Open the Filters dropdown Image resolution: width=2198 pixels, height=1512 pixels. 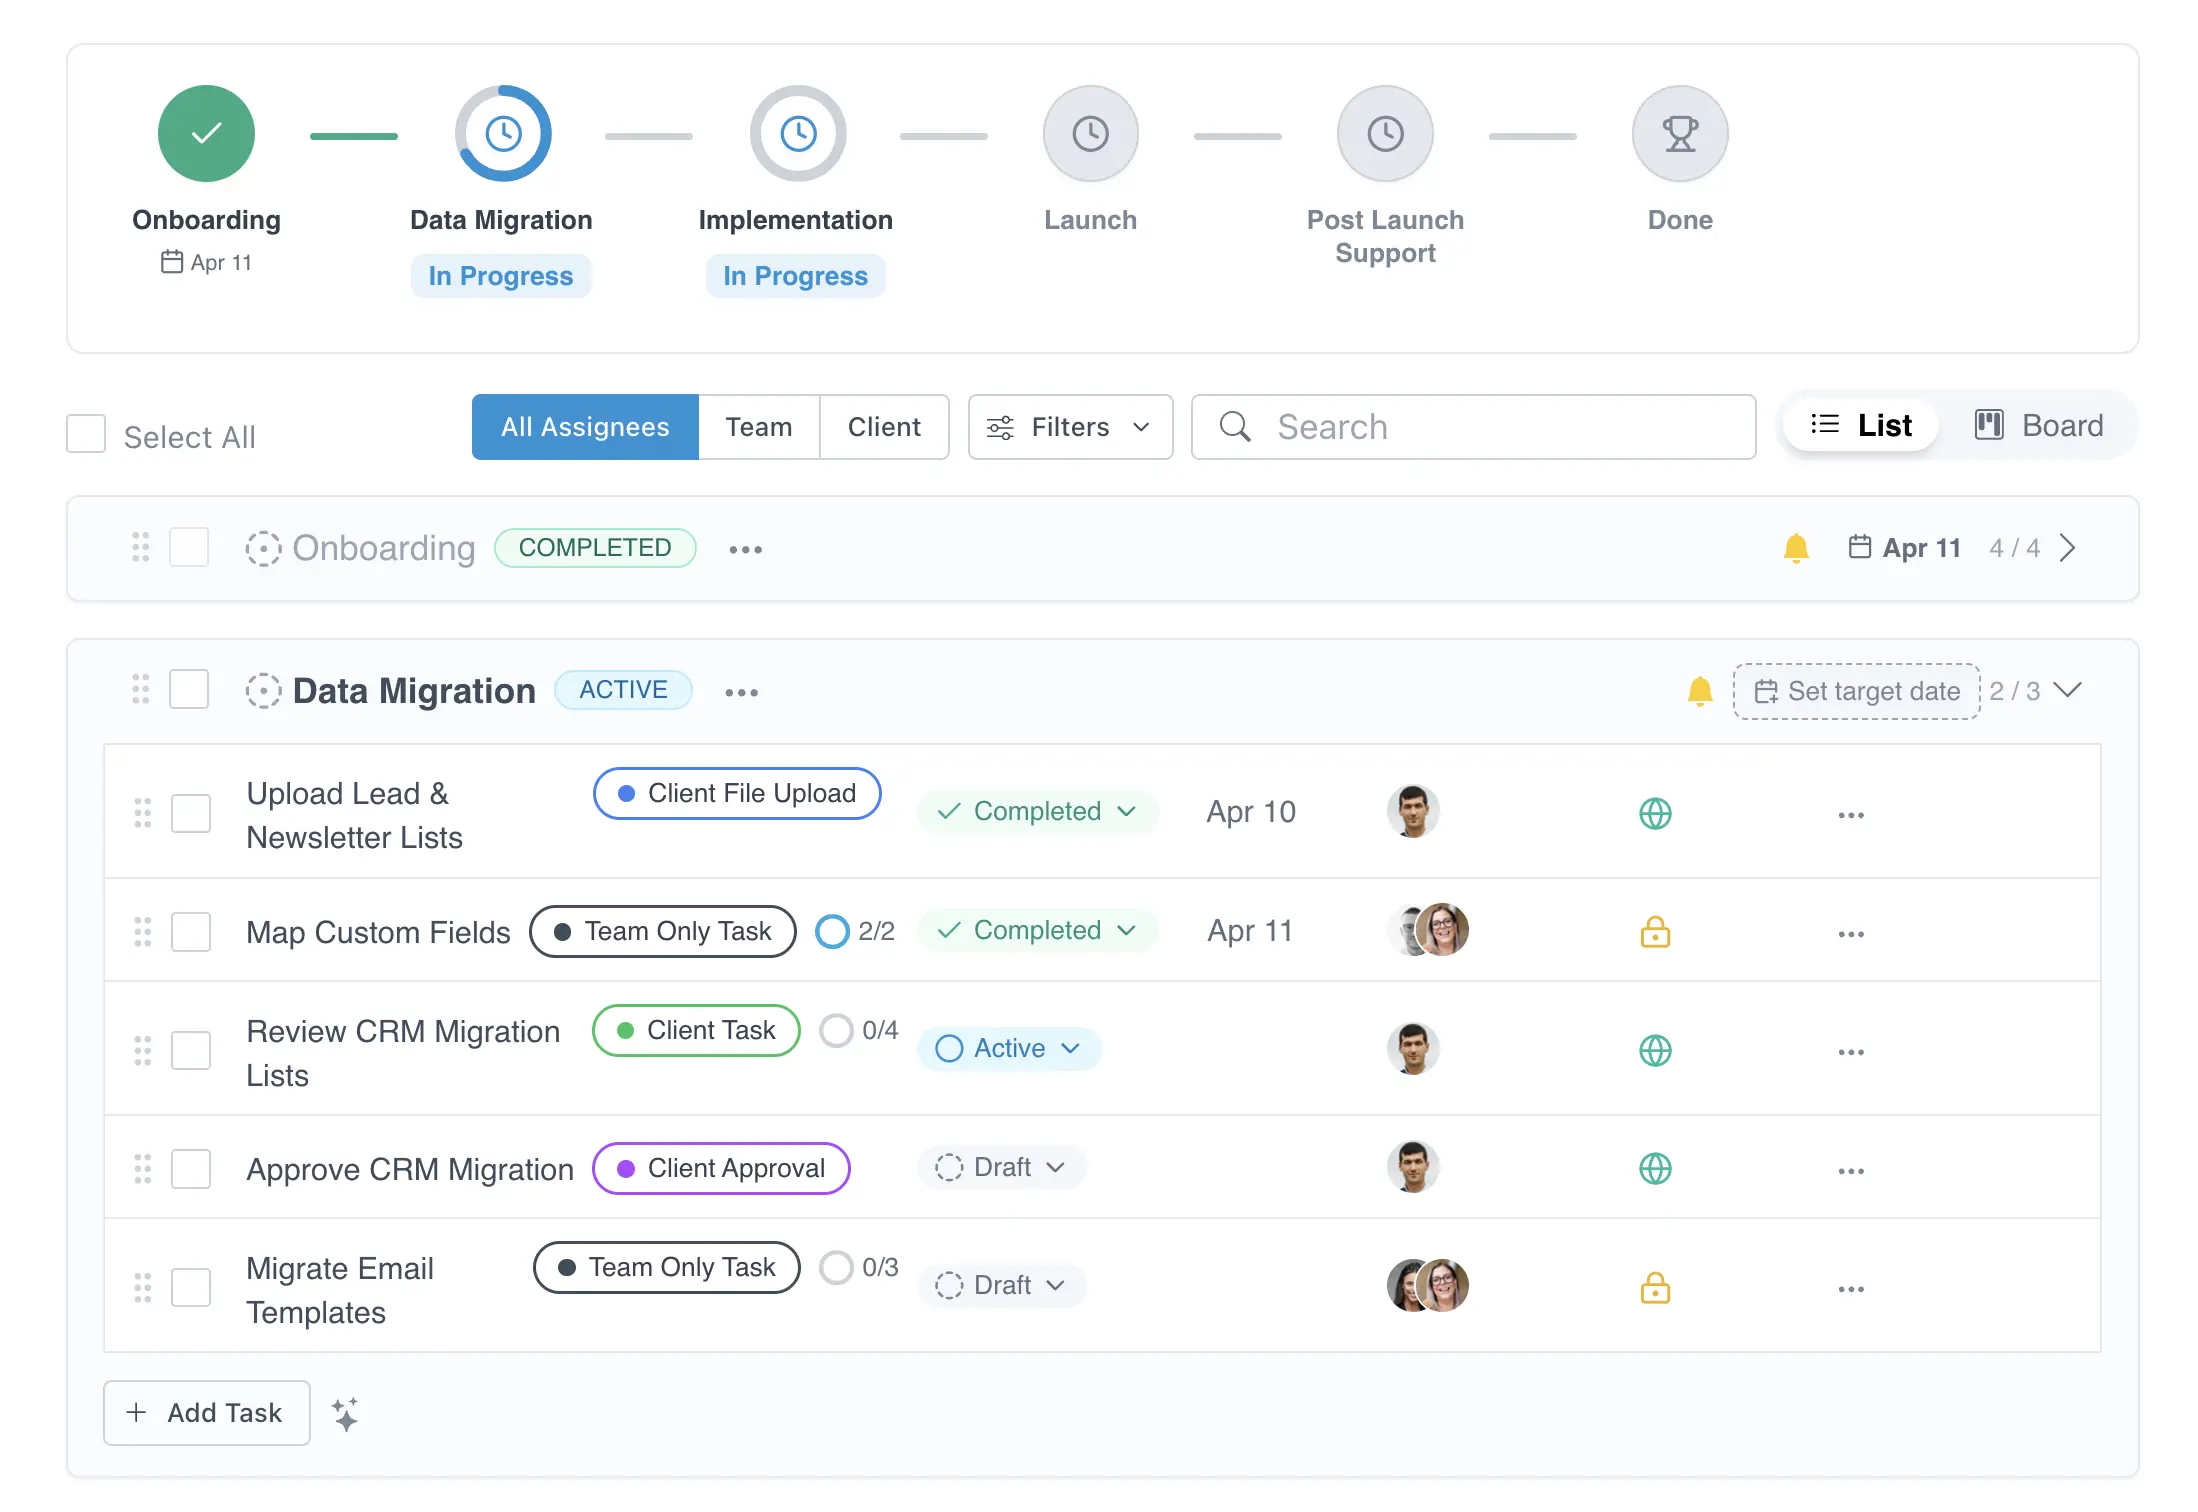pos(1069,427)
